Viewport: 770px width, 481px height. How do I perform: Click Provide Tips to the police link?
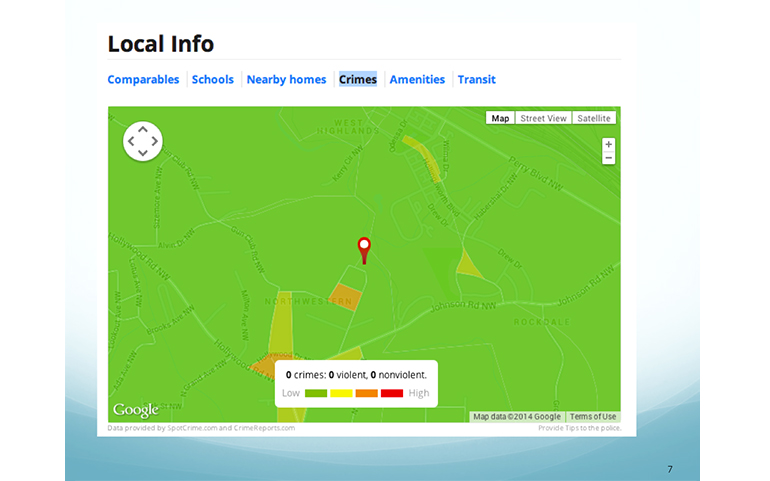click(579, 428)
